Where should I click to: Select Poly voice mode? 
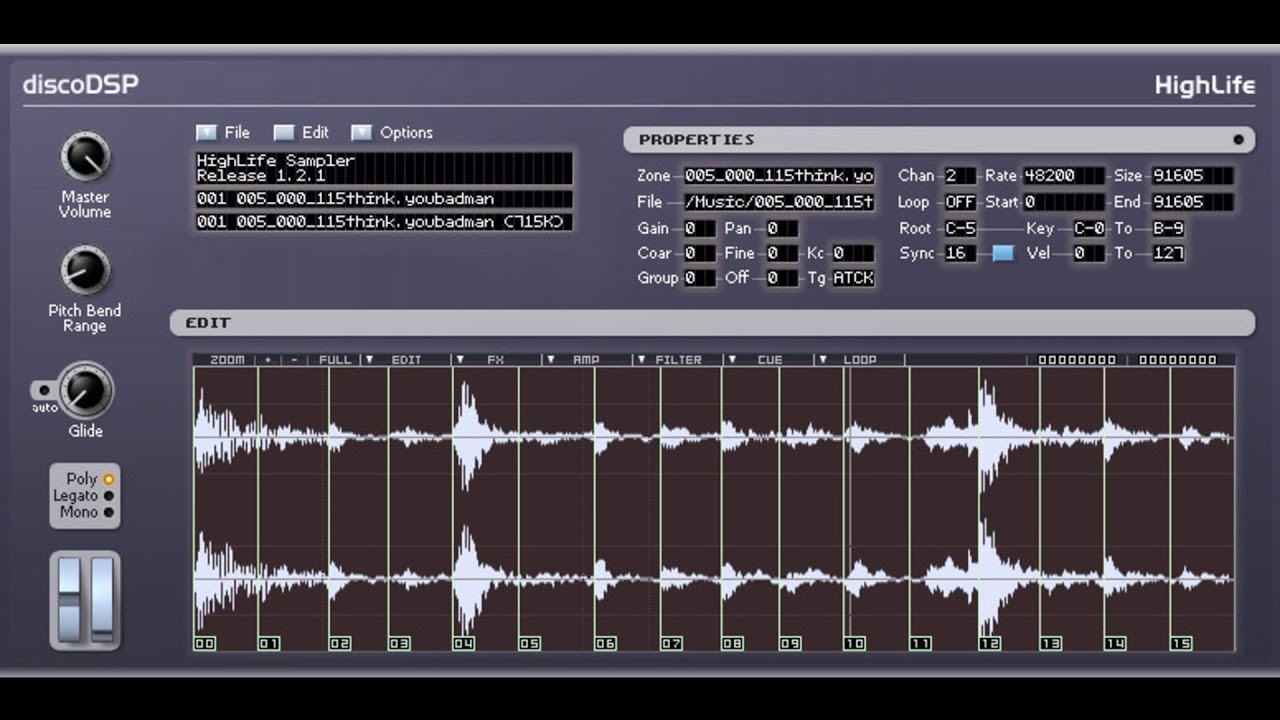pos(108,479)
